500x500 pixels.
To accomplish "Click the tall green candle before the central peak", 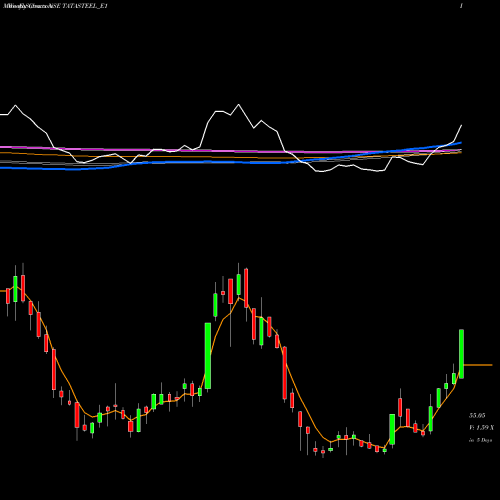I will tap(208, 356).
